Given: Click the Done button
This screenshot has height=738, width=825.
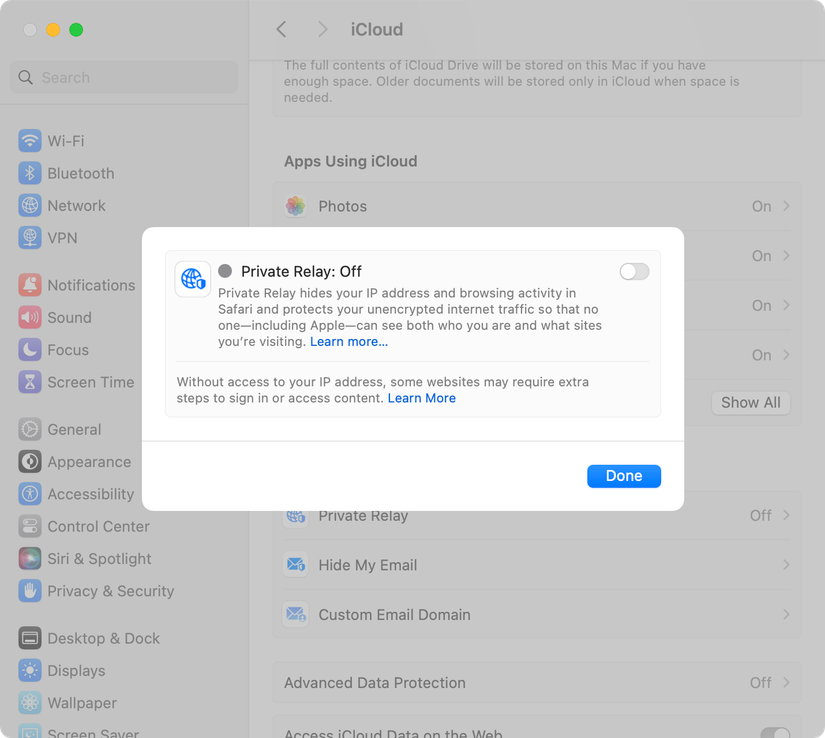Looking at the screenshot, I should [623, 476].
